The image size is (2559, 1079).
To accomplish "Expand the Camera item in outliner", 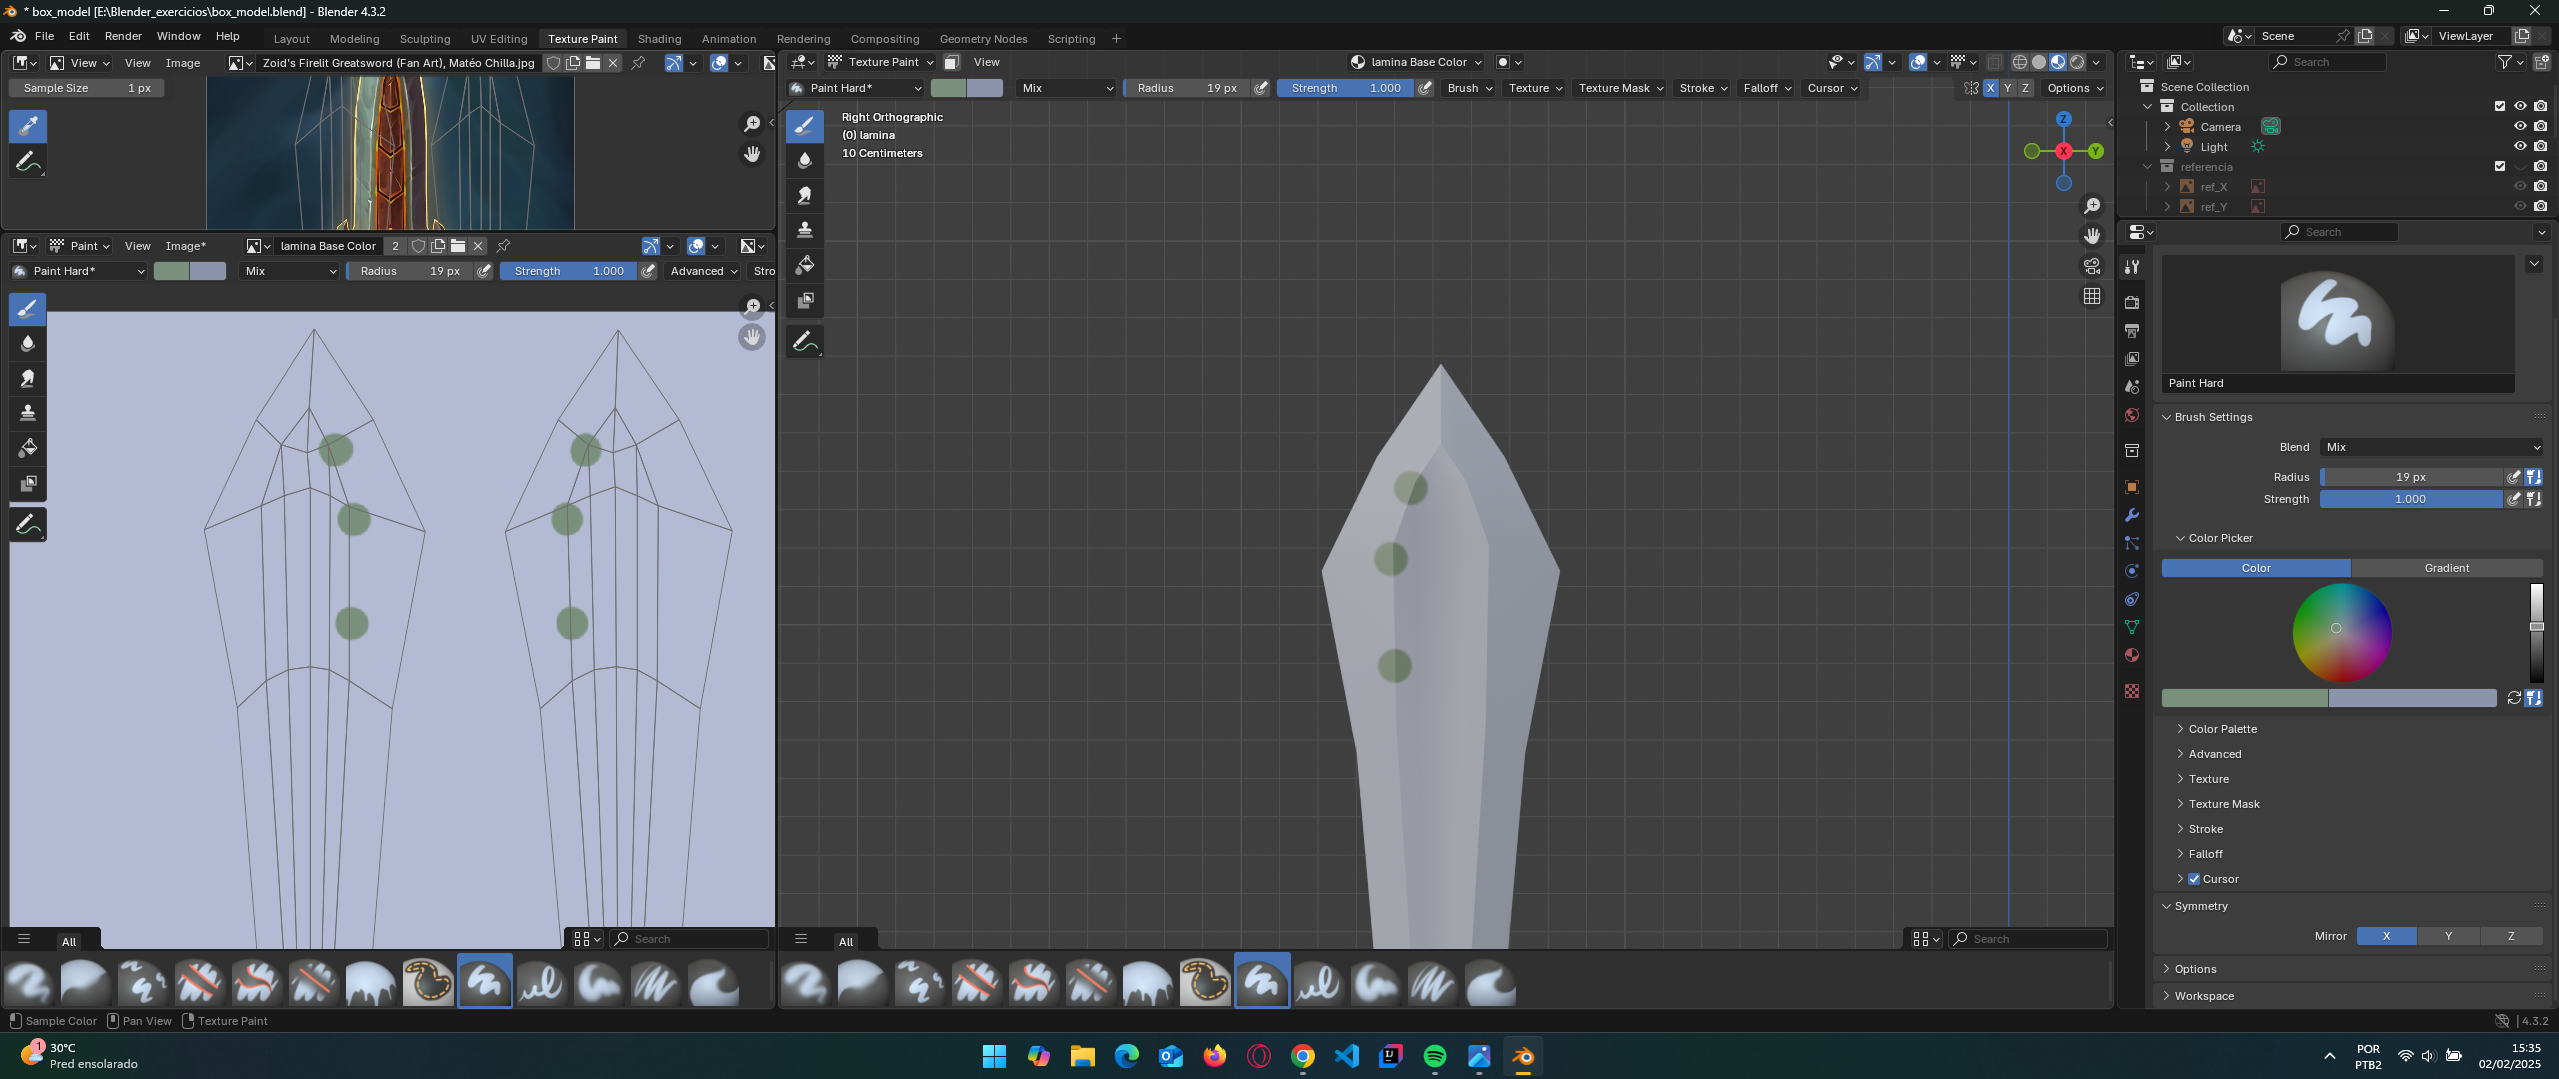I will point(2167,127).
